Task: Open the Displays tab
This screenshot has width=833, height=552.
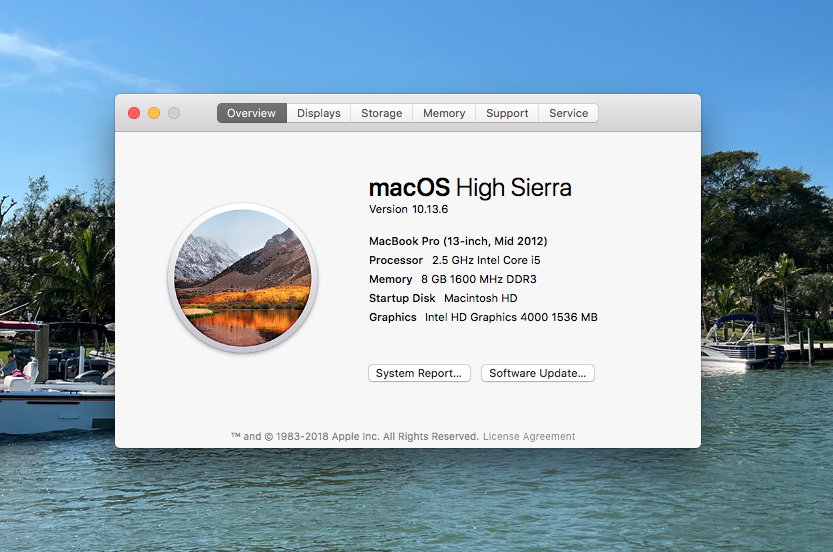Action: click(x=319, y=113)
